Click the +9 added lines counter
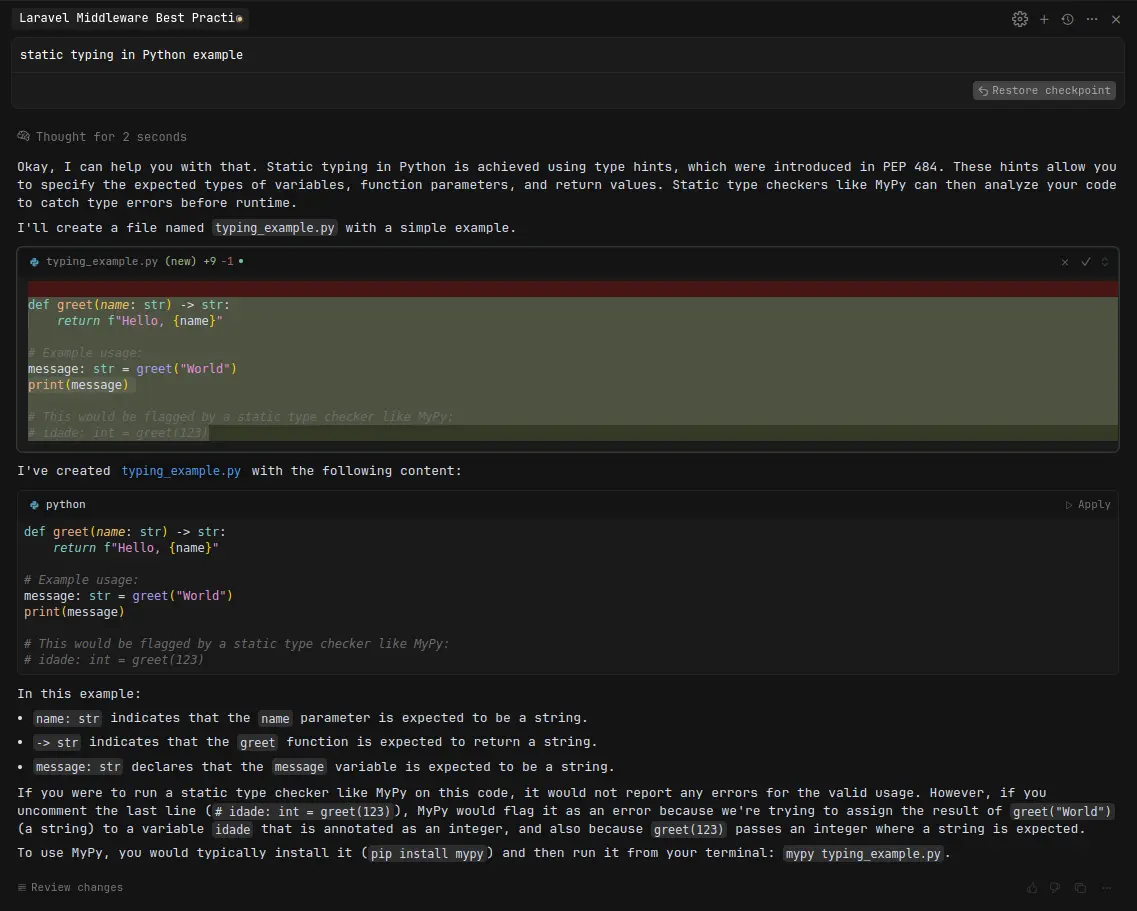Viewport: 1137px width, 911px height. coord(210,261)
